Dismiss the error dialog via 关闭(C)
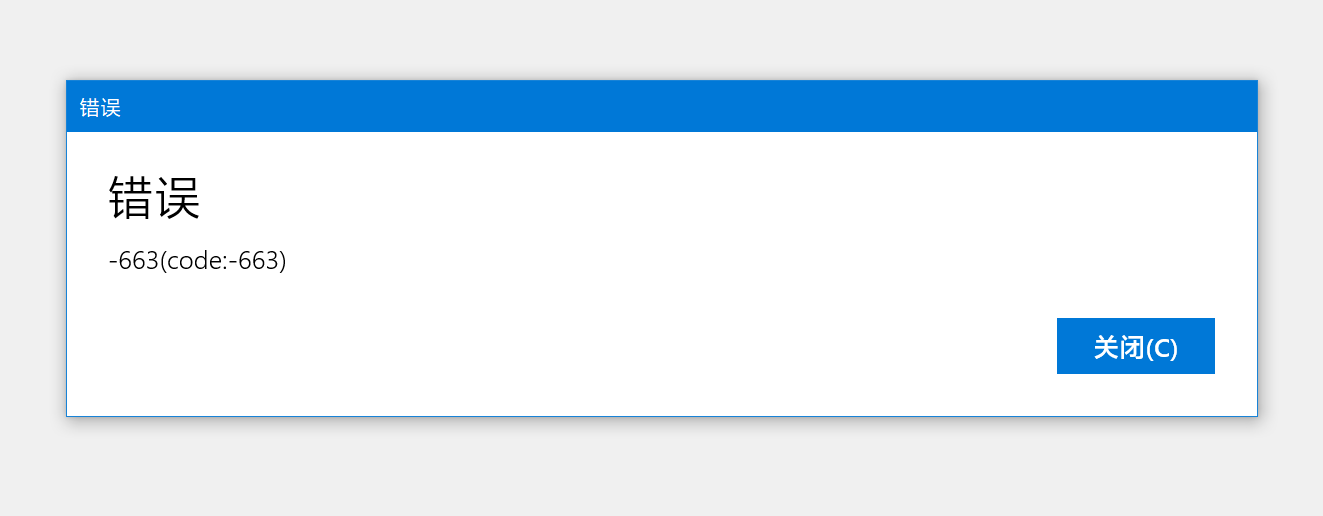The width and height of the screenshot is (1323, 516). coord(1135,346)
